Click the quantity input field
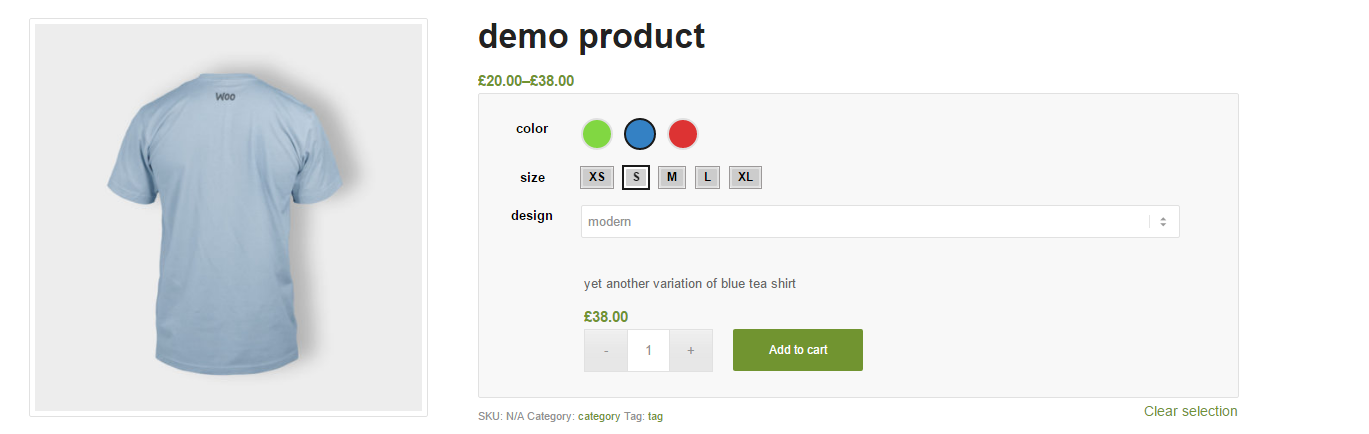 pyautogui.click(x=649, y=350)
